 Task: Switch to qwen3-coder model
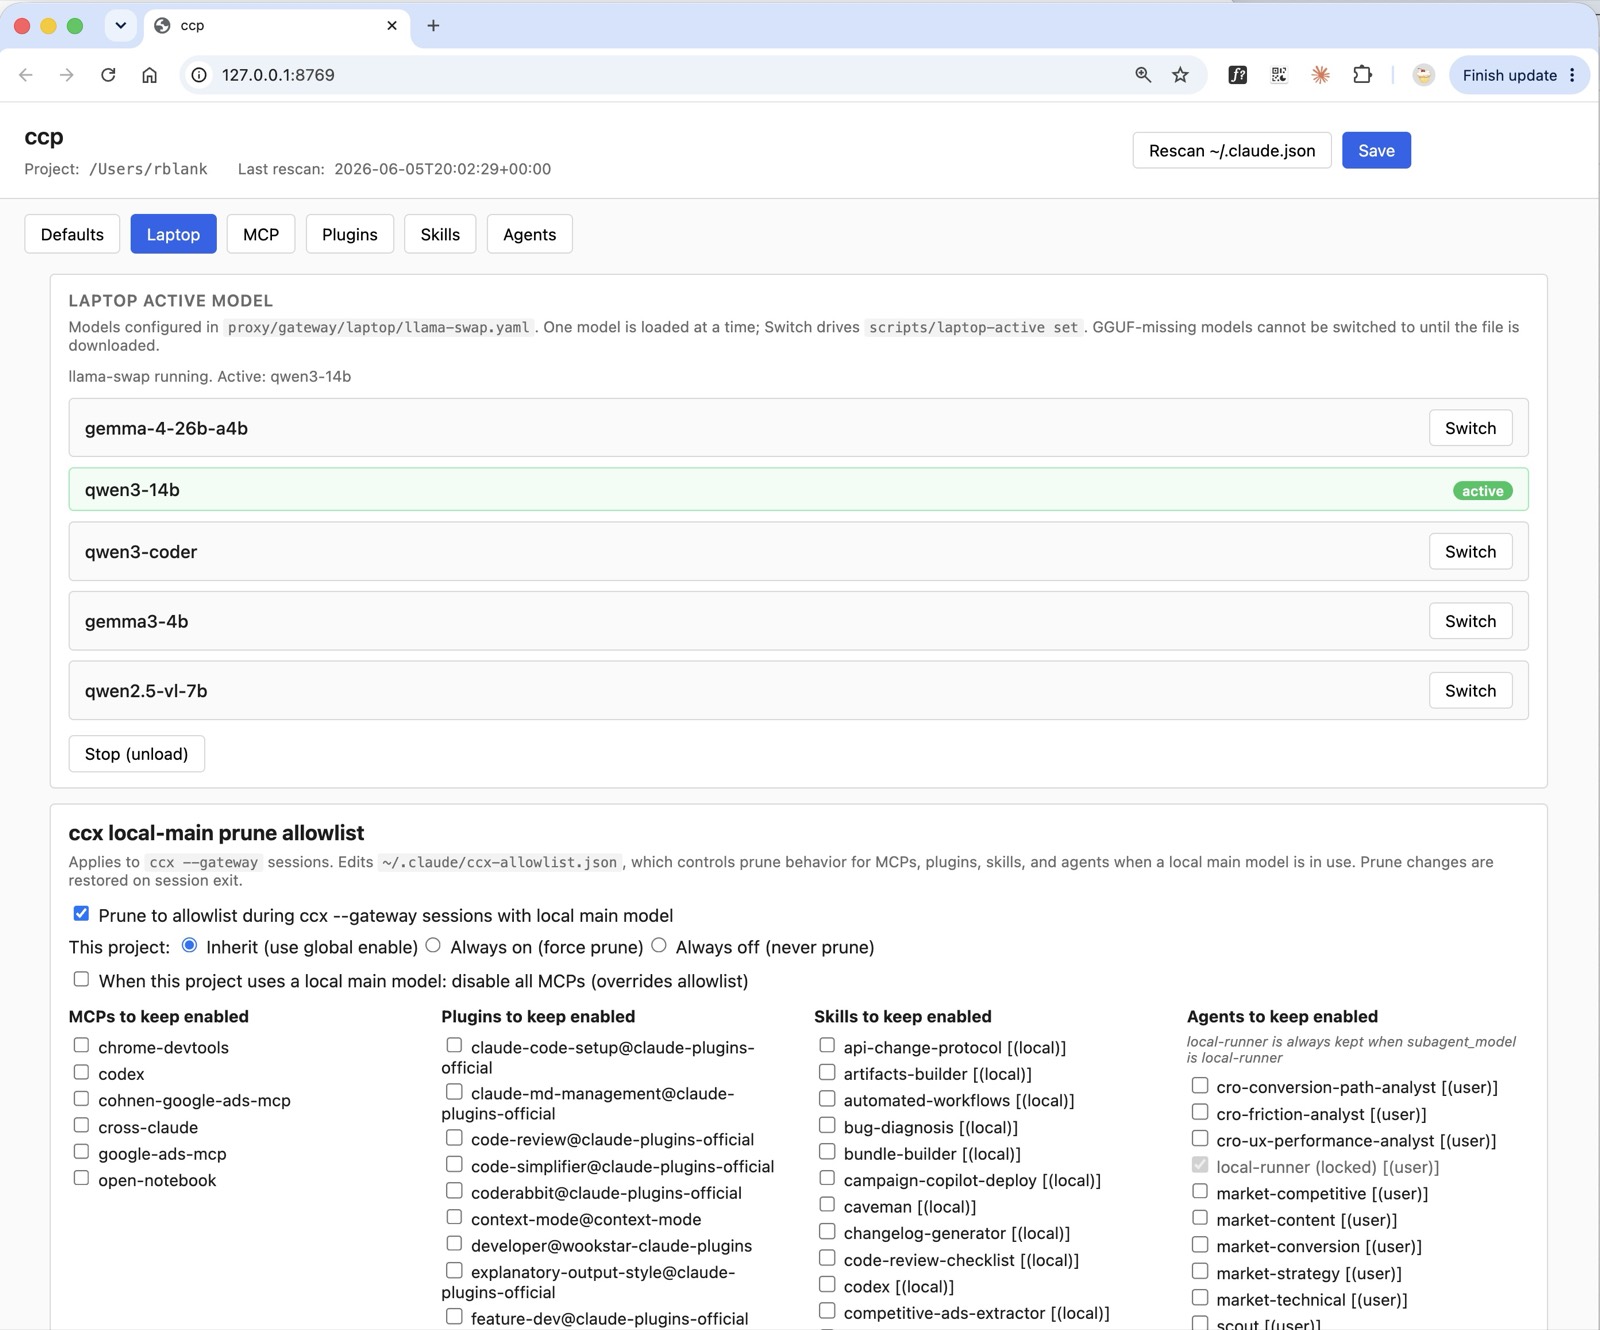pyautogui.click(x=1470, y=552)
